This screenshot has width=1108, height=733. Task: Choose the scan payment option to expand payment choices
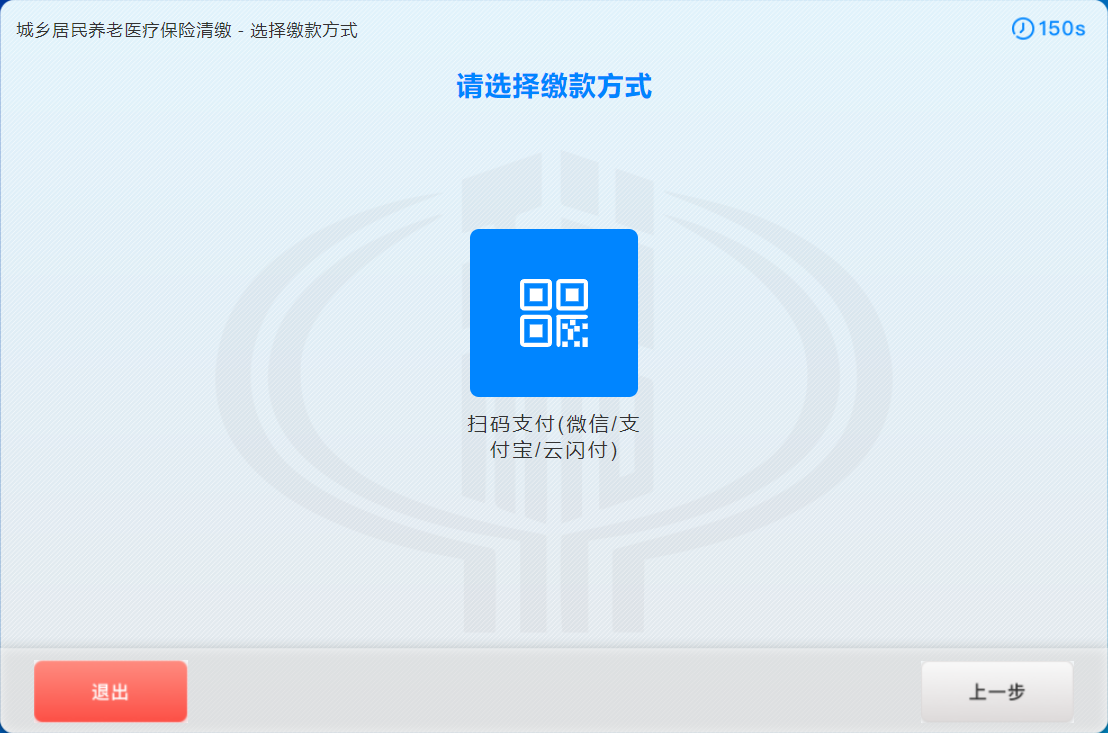[x=554, y=312]
